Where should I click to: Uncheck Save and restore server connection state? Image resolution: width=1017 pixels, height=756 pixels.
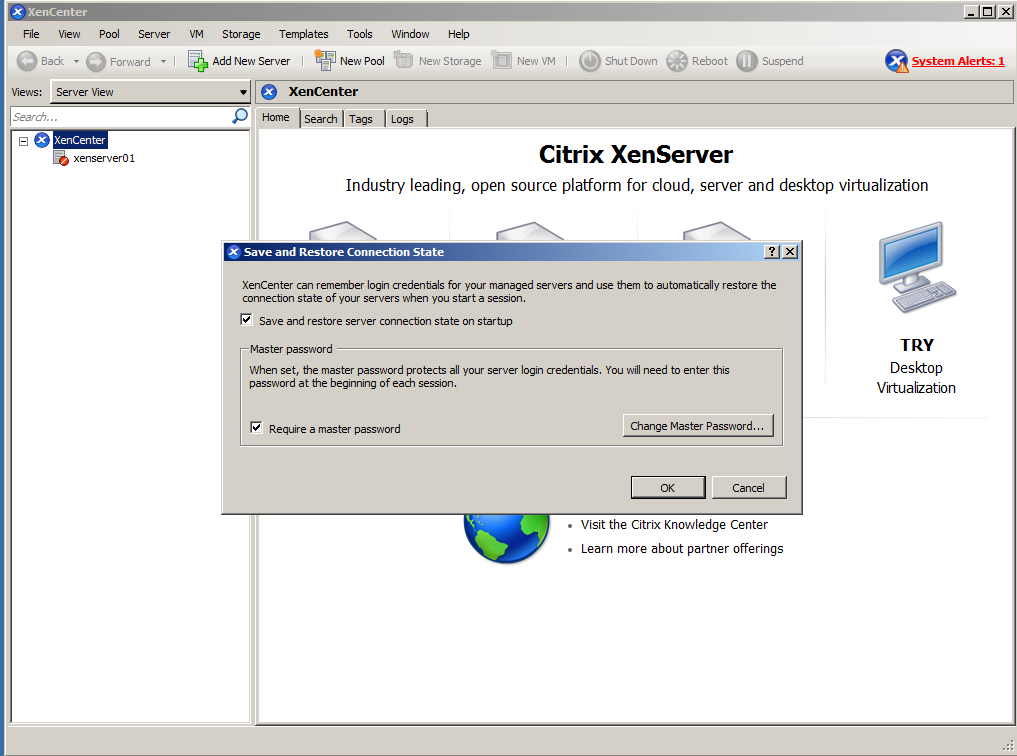(x=247, y=321)
